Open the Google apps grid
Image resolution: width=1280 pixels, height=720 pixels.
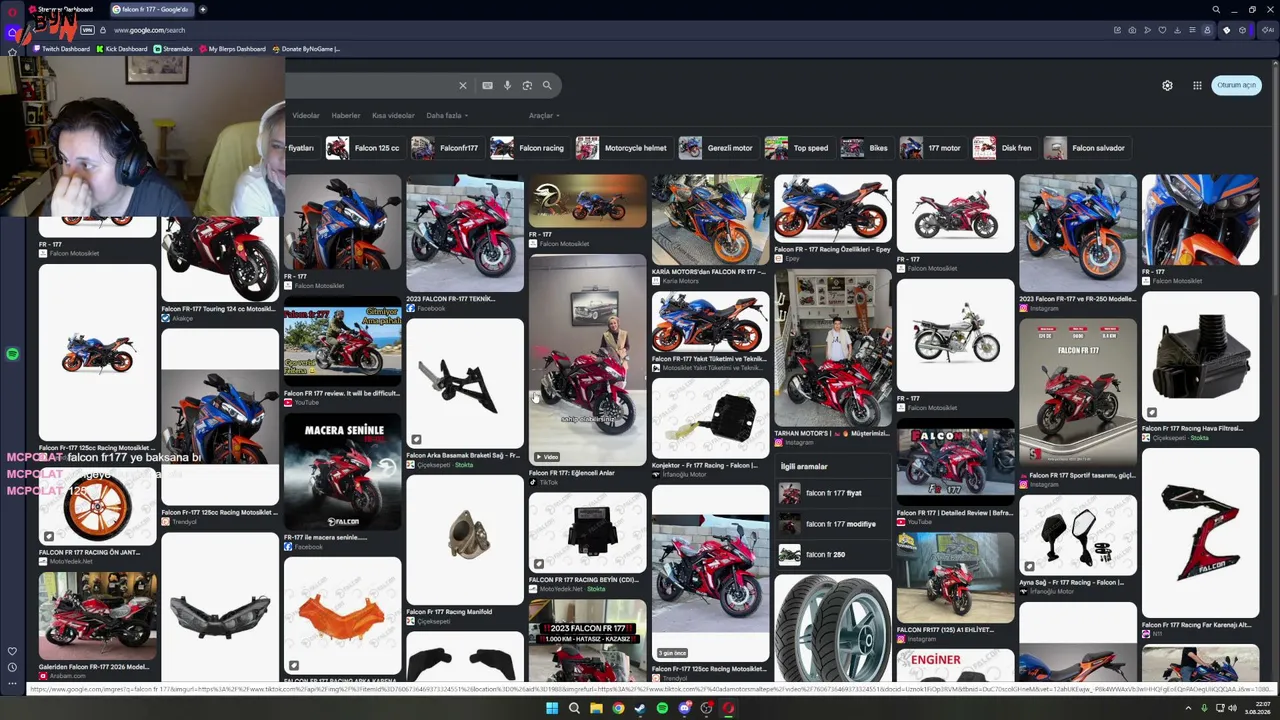pos(1197,86)
